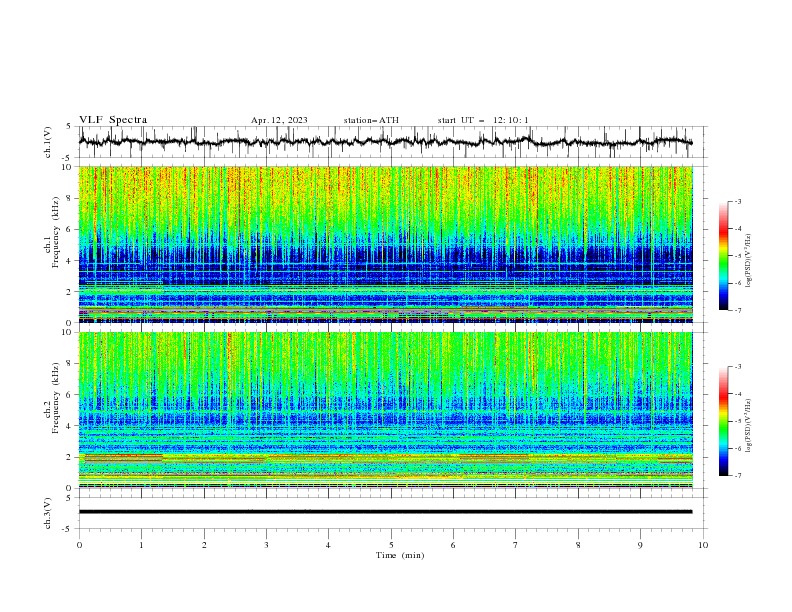Click the ch.2 spectrogram color bar

[x=723, y=421]
